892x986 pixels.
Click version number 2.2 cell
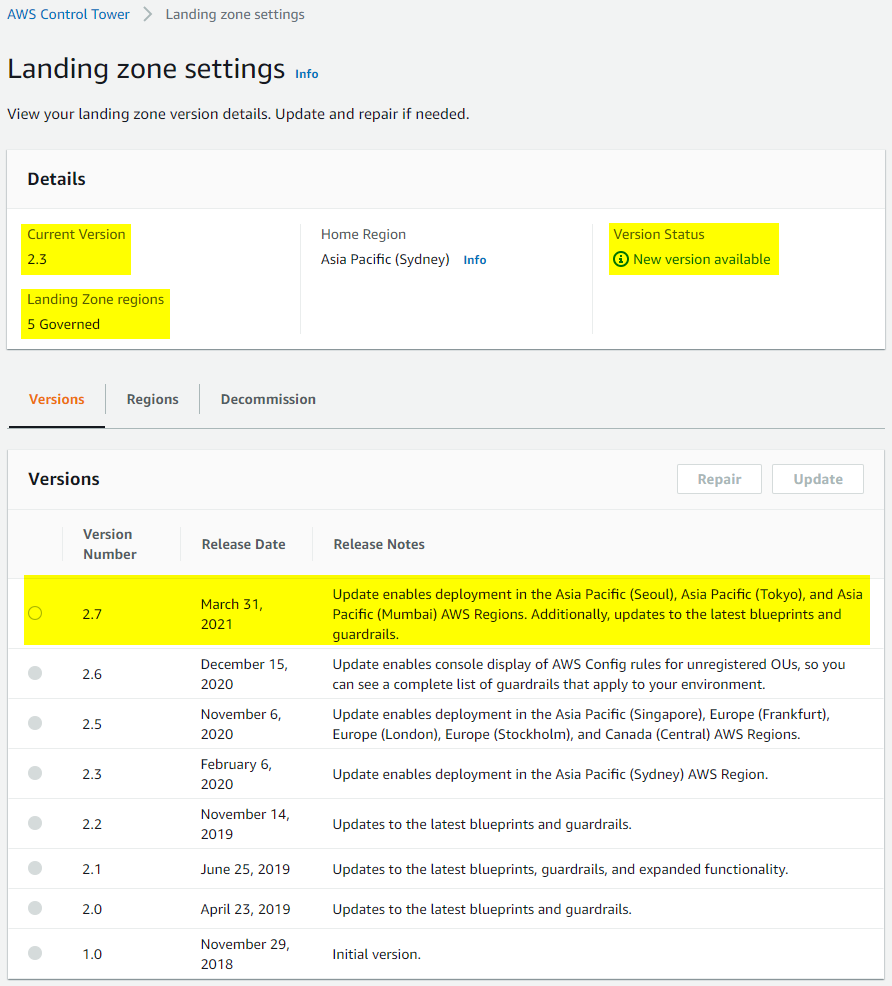[92, 824]
